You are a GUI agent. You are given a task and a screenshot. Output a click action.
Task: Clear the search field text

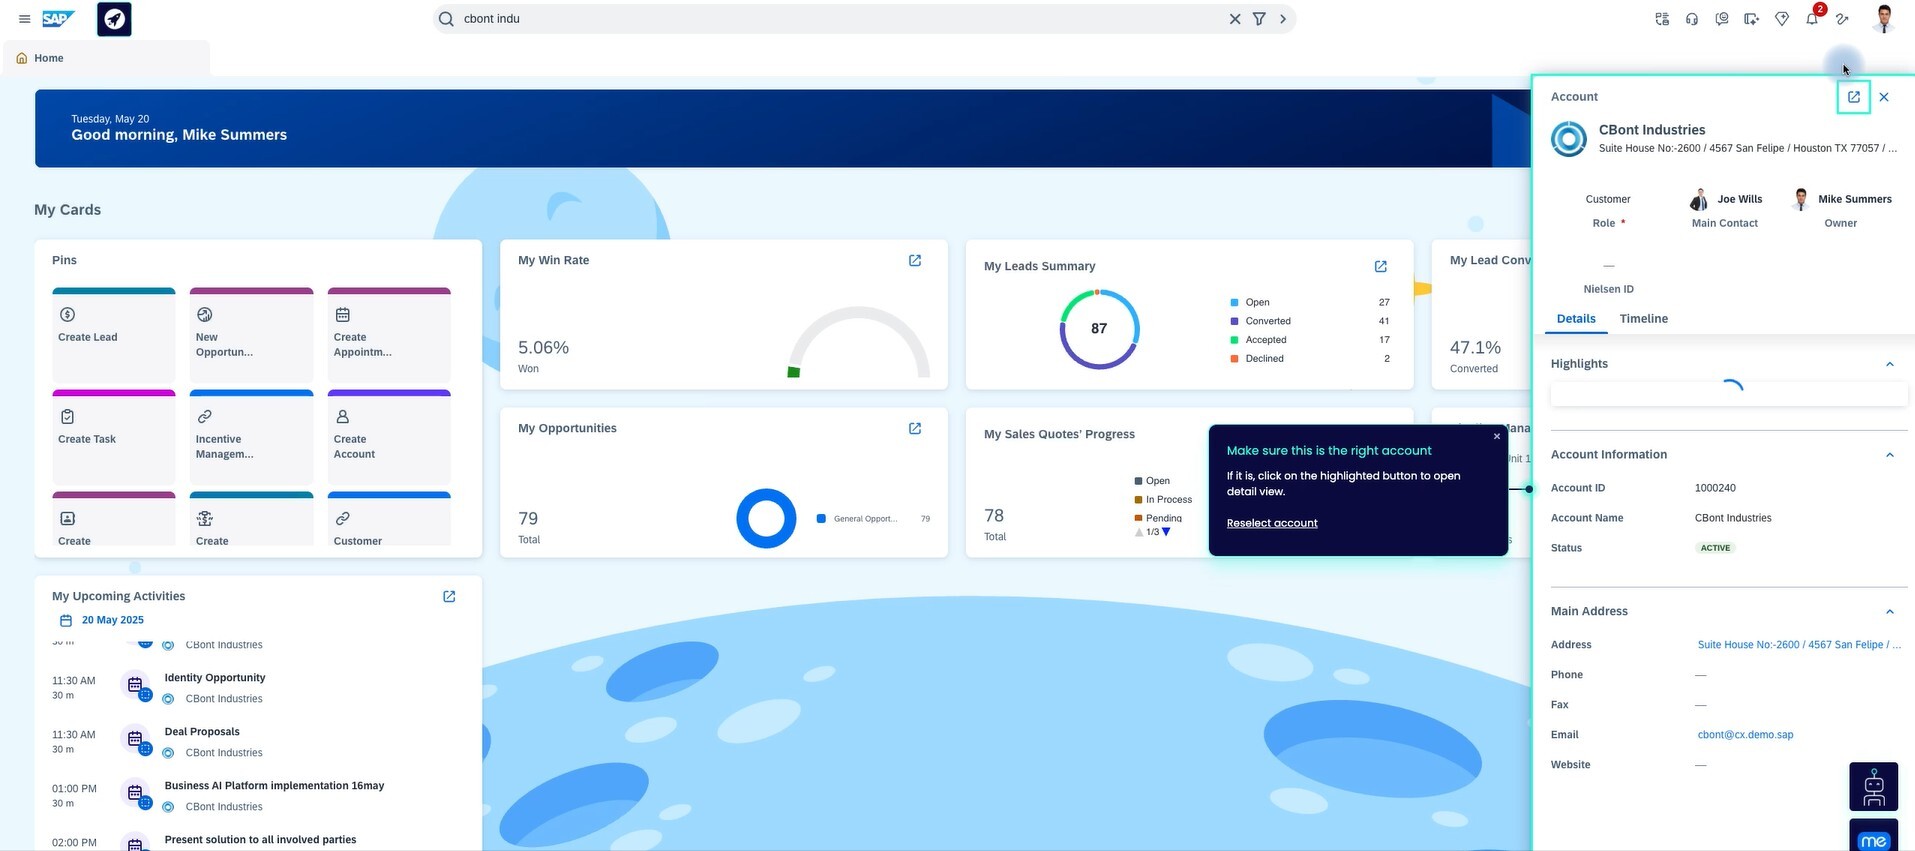pyautogui.click(x=1235, y=19)
